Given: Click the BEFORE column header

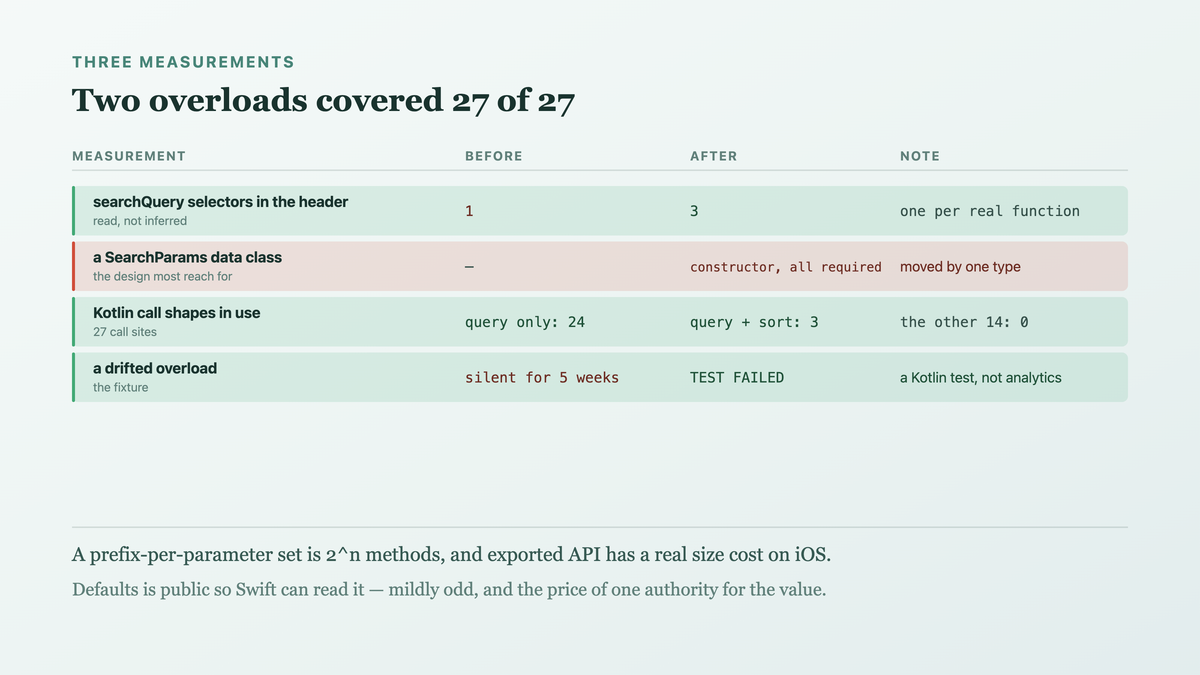Looking at the screenshot, I should [x=494, y=156].
